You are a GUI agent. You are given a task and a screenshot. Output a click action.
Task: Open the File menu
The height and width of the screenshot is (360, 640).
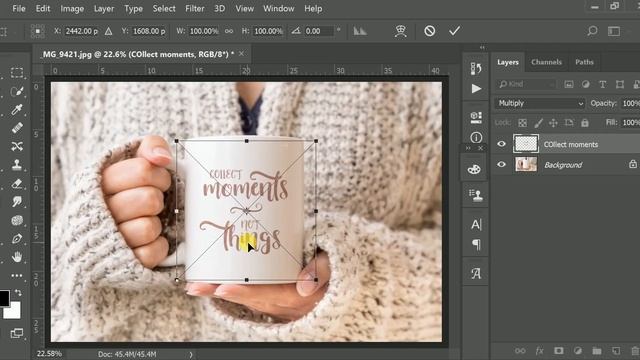tap(19, 9)
